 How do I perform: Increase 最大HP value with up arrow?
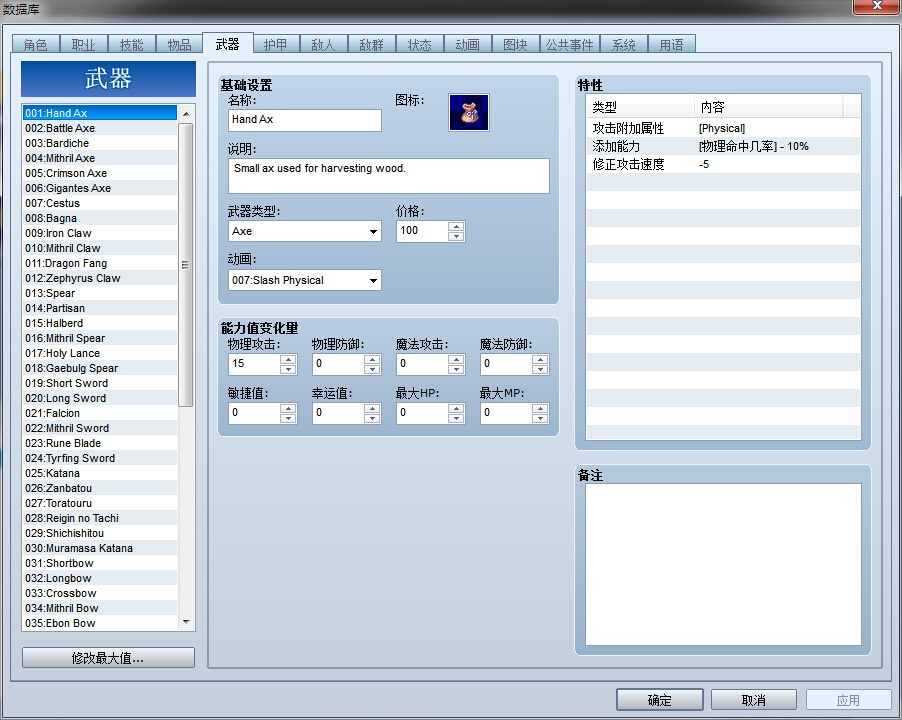456,408
